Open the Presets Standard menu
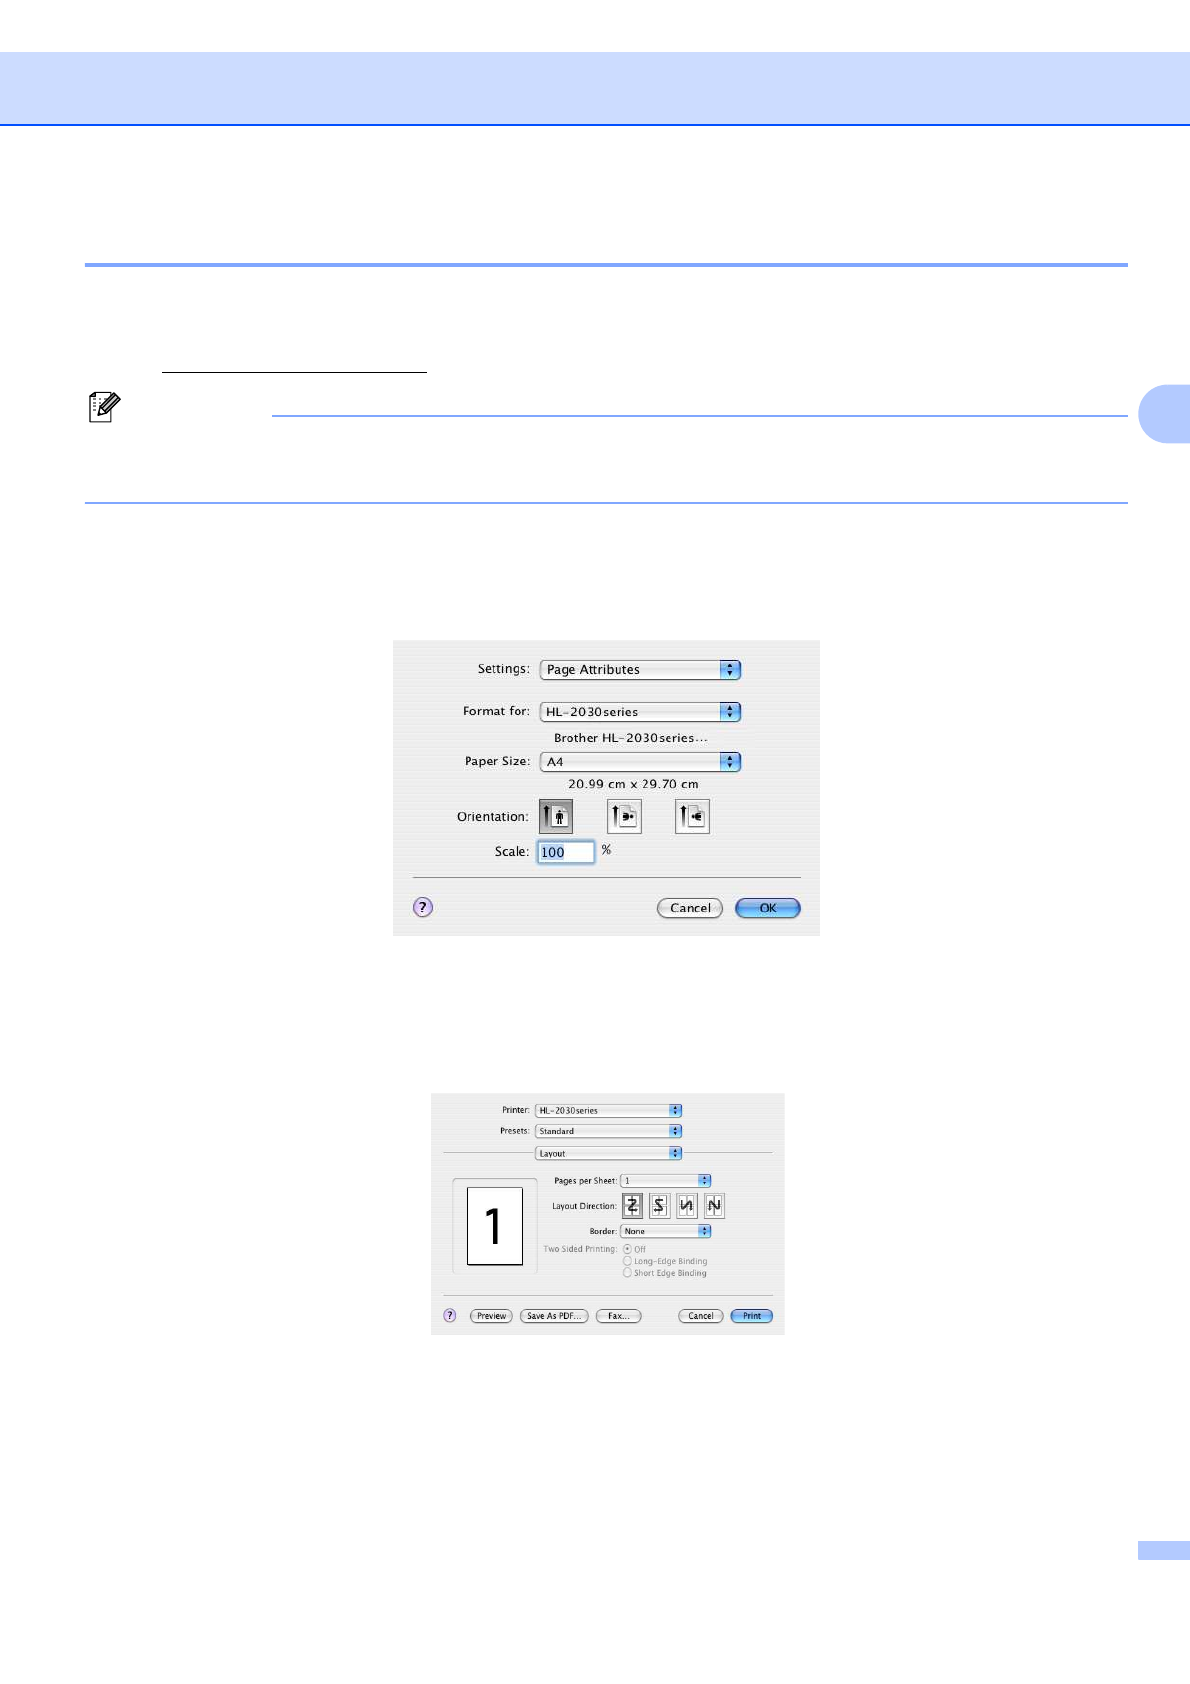The height and width of the screenshot is (1684, 1190). (608, 1131)
